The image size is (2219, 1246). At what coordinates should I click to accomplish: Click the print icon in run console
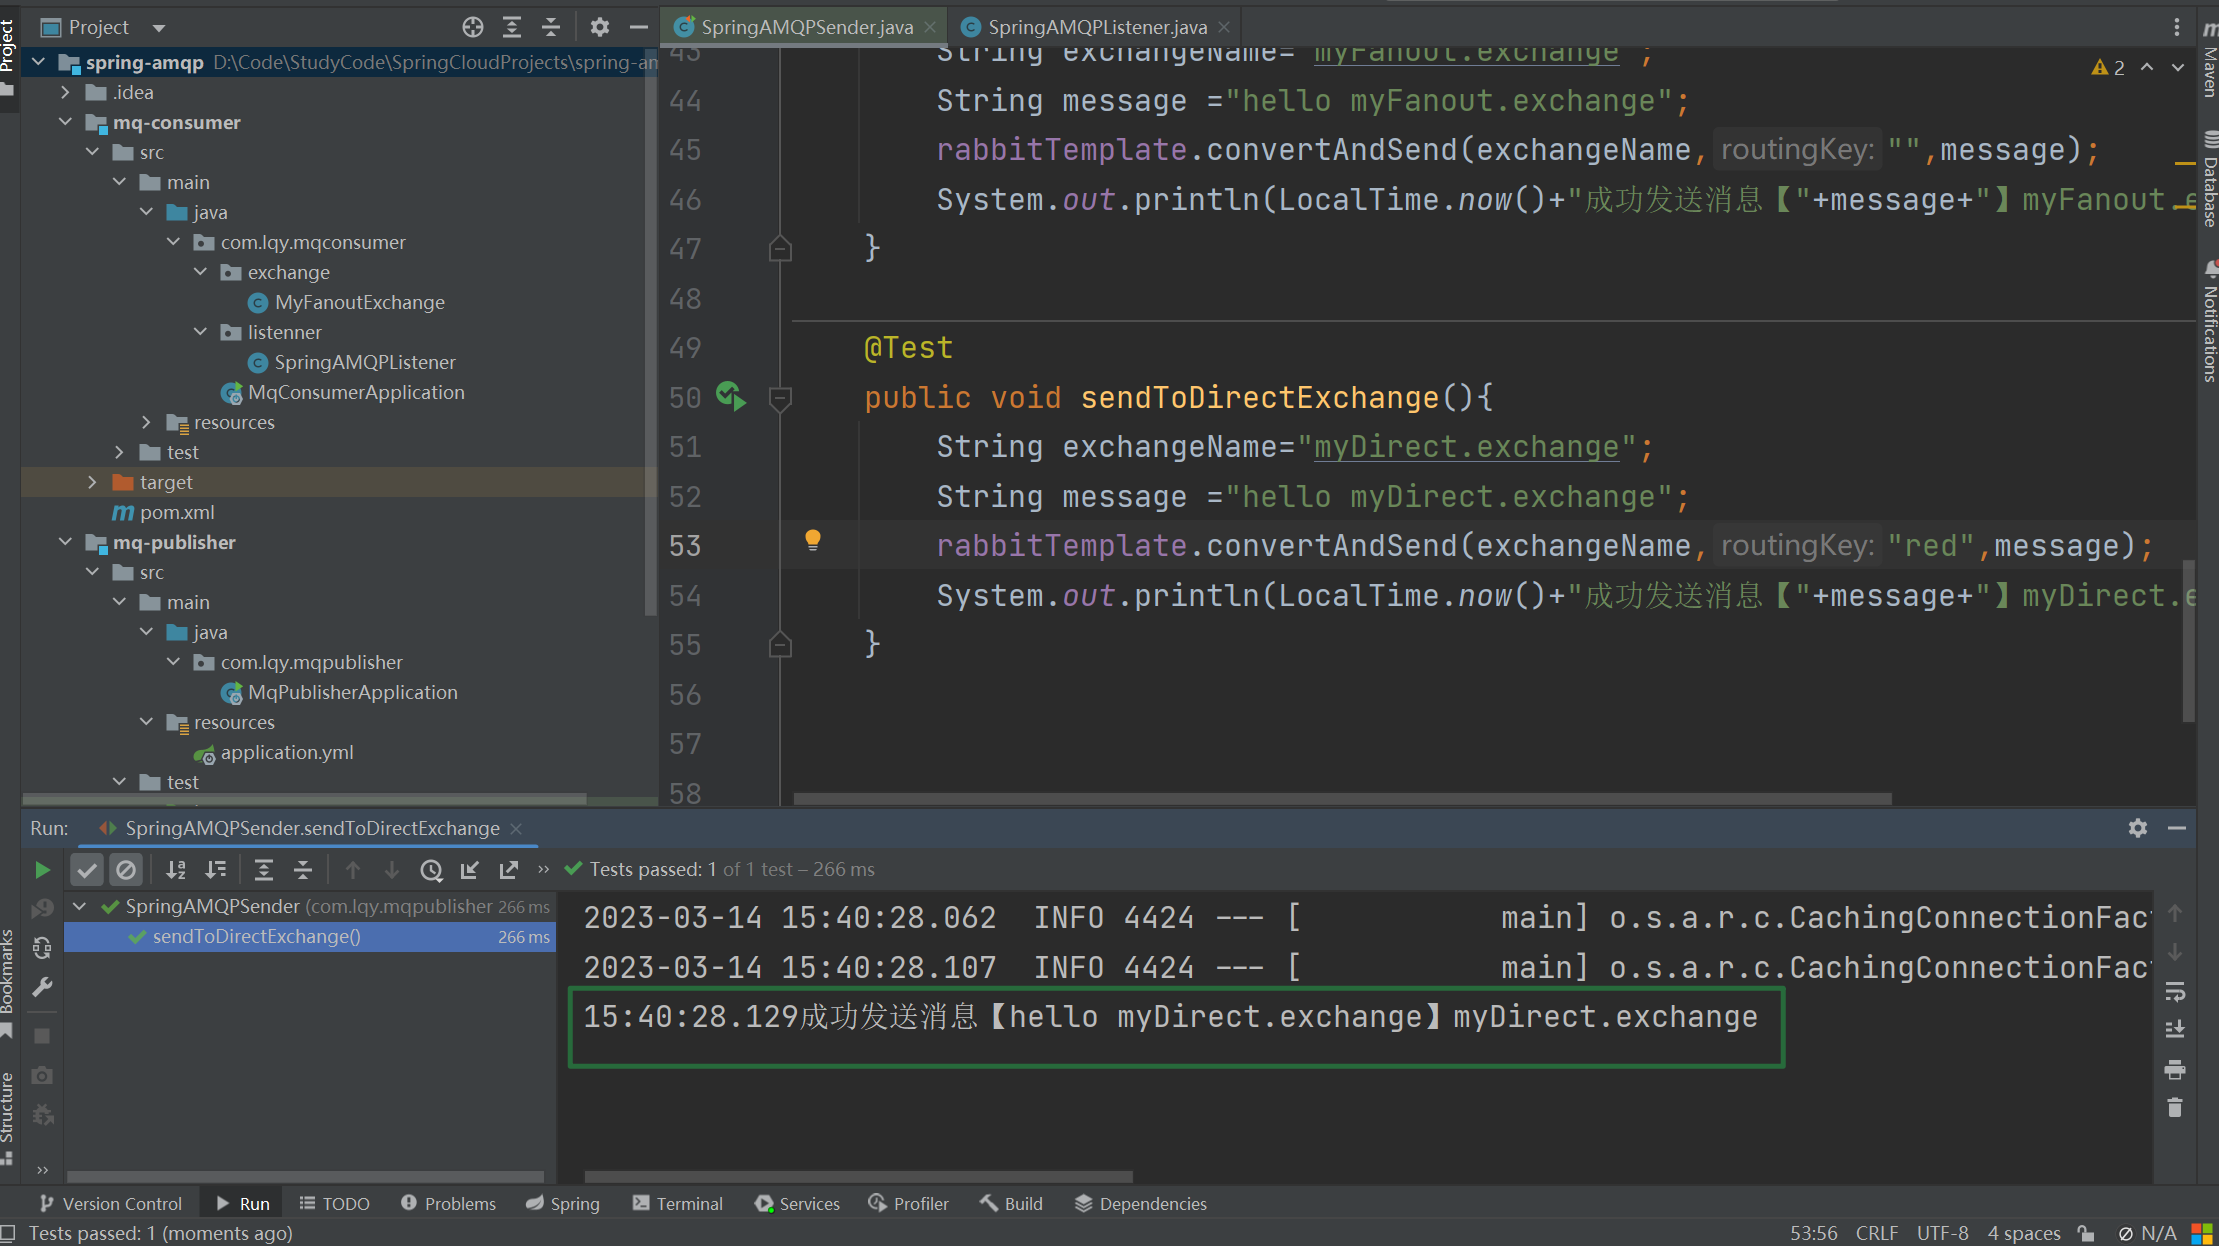click(x=2174, y=1070)
